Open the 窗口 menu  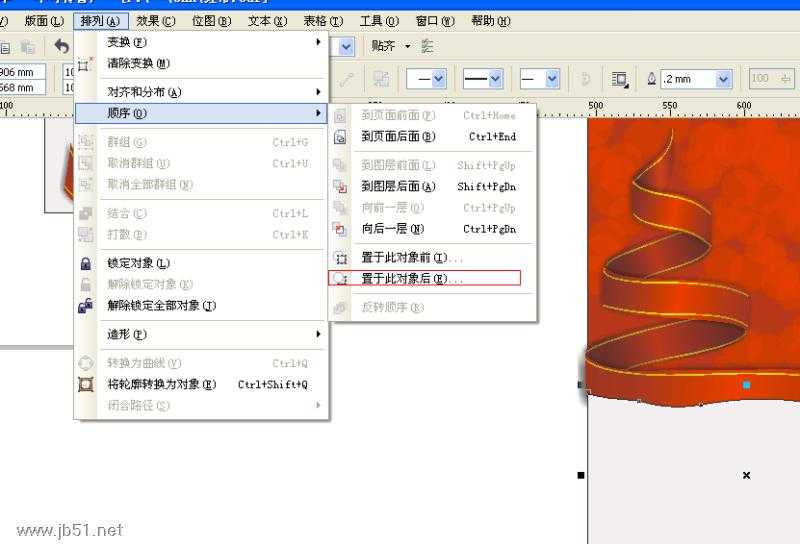(435, 21)
